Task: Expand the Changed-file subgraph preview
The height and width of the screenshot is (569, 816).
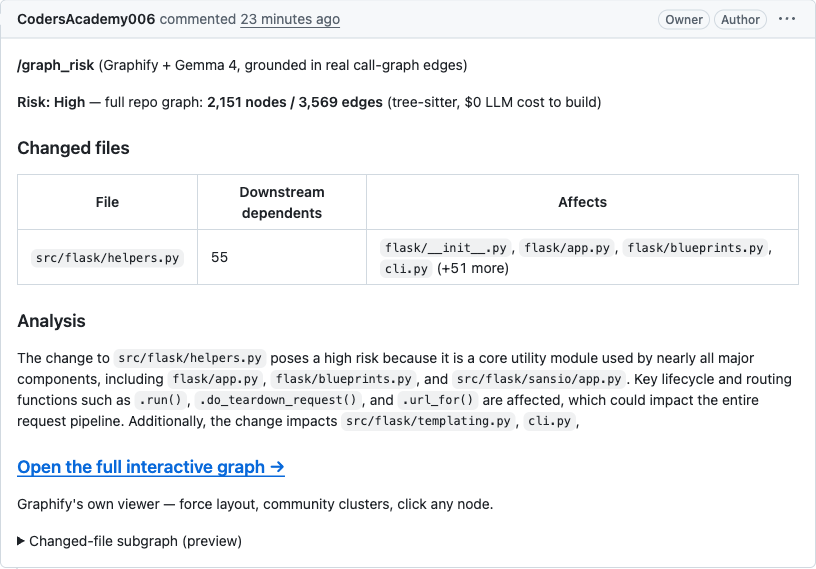Action: 130,541
